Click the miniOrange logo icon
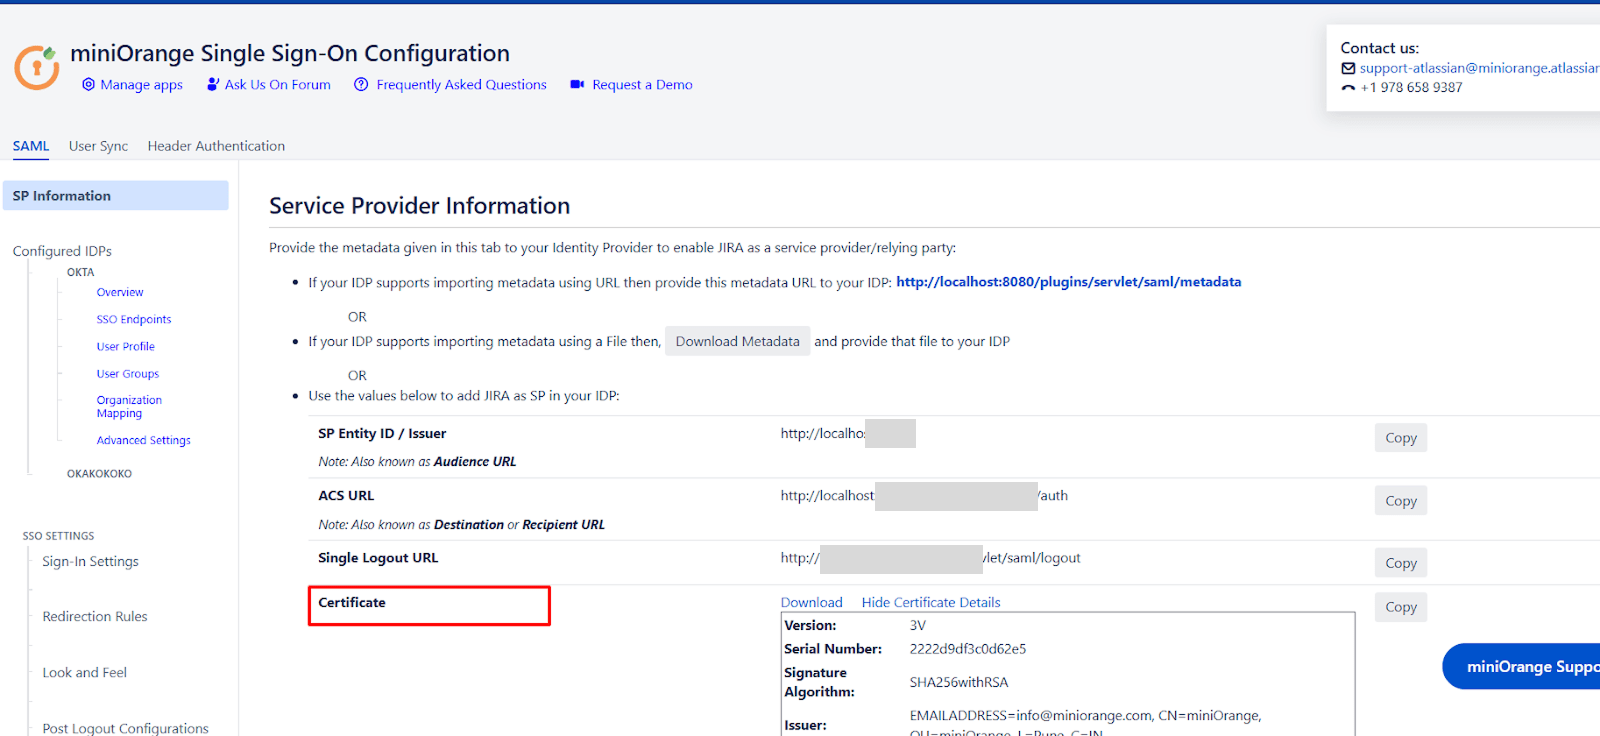This screenshot has height=736, width=1600. [37, 67]
